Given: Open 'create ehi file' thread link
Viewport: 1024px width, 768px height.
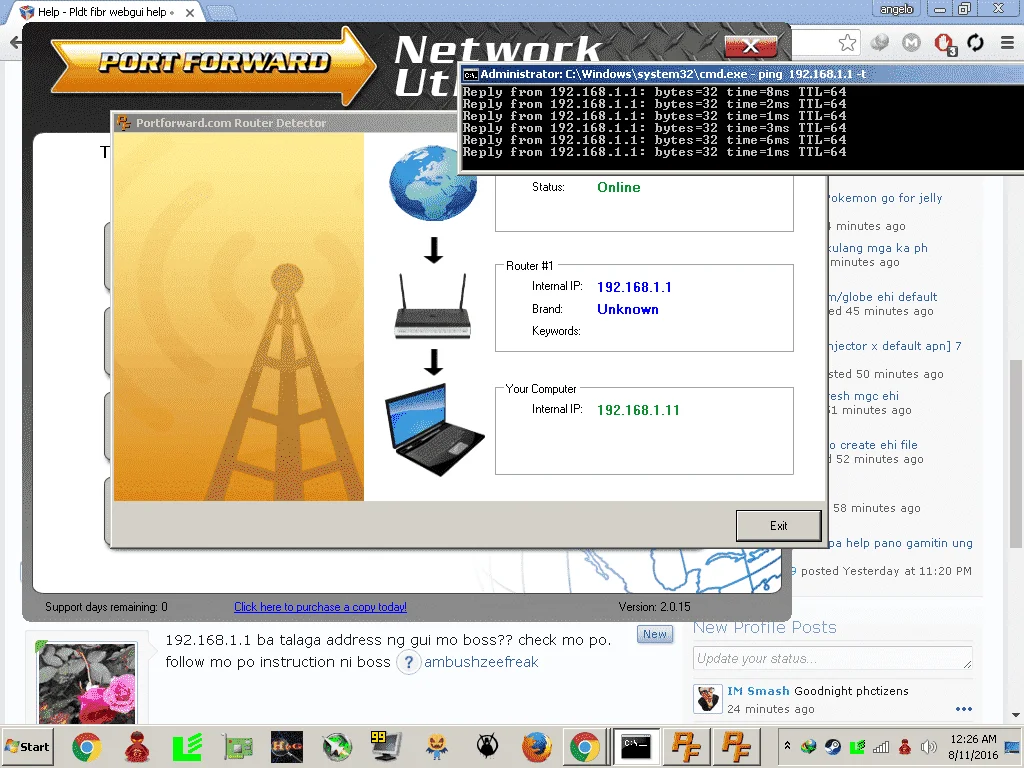Looking at the screenshot, I should coord(873,445).
